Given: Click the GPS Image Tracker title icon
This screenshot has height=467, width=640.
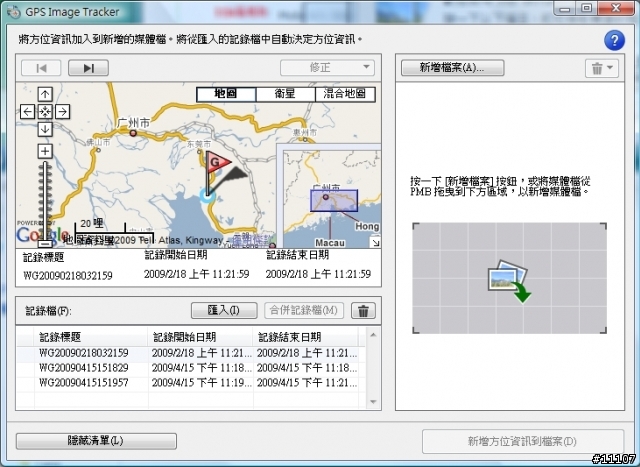Looking at the screenshot, I should tap(14, 12).
